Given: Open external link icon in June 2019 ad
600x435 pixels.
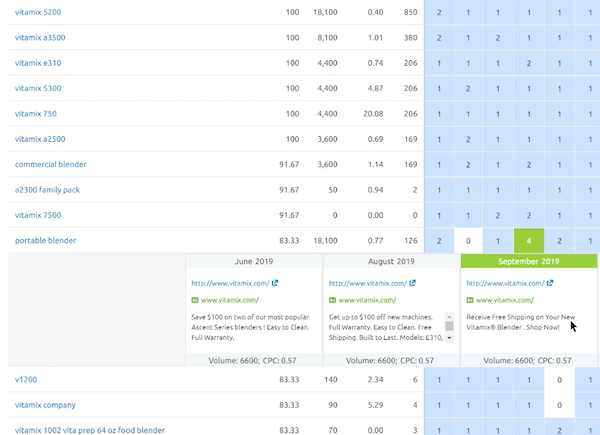Looking at the screenshot, I should 275,283.
